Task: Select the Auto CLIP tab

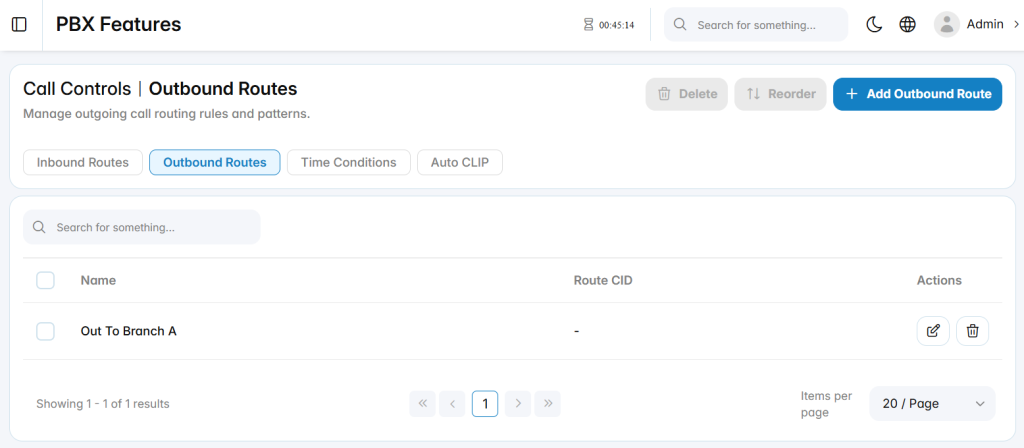Action: [460, 163]
